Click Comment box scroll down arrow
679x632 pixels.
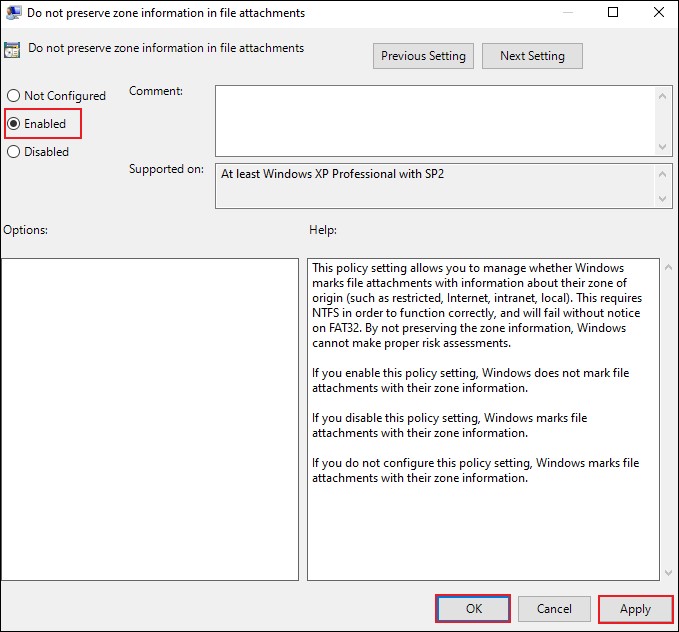(x=662, y=146)
